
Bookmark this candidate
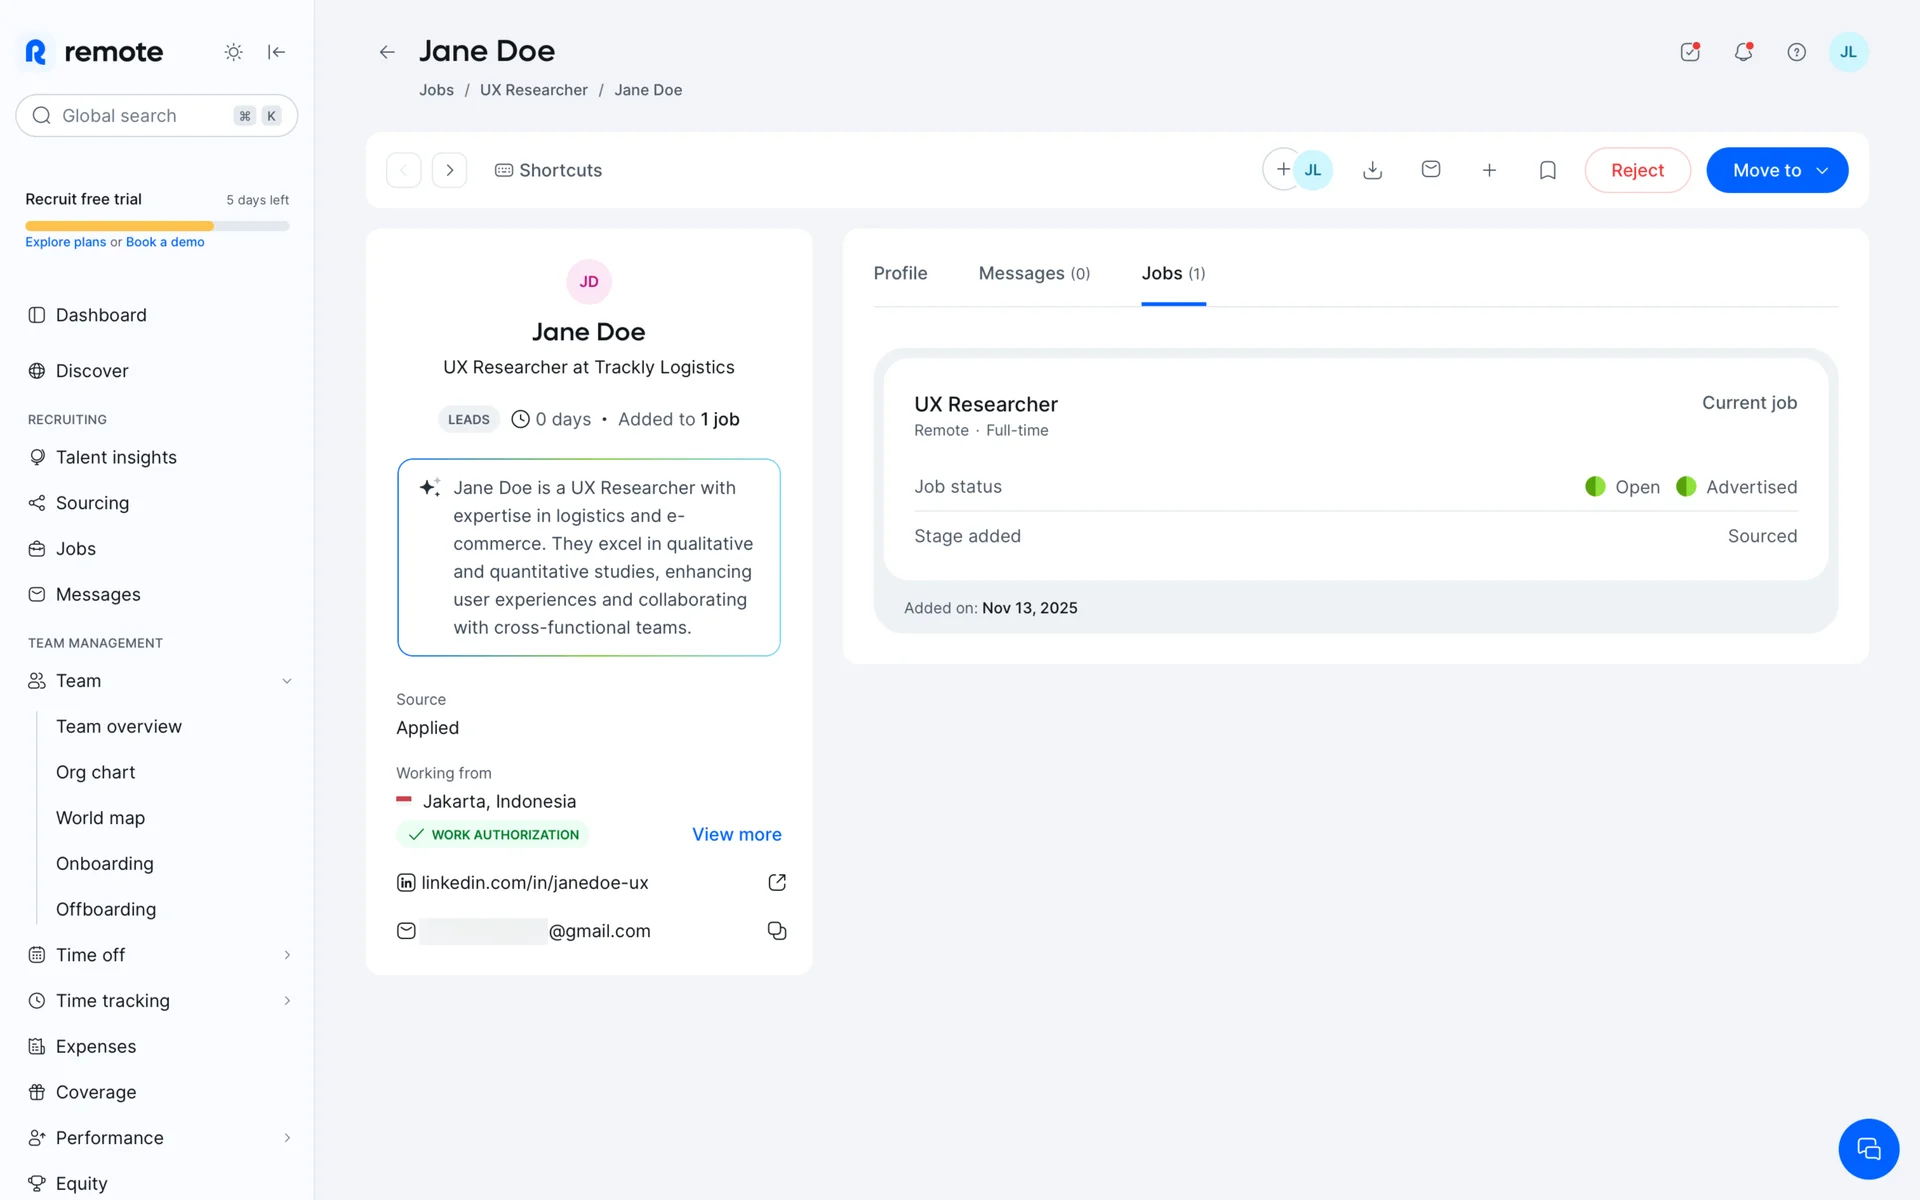pyautogui.click(x=1547, y=170)
